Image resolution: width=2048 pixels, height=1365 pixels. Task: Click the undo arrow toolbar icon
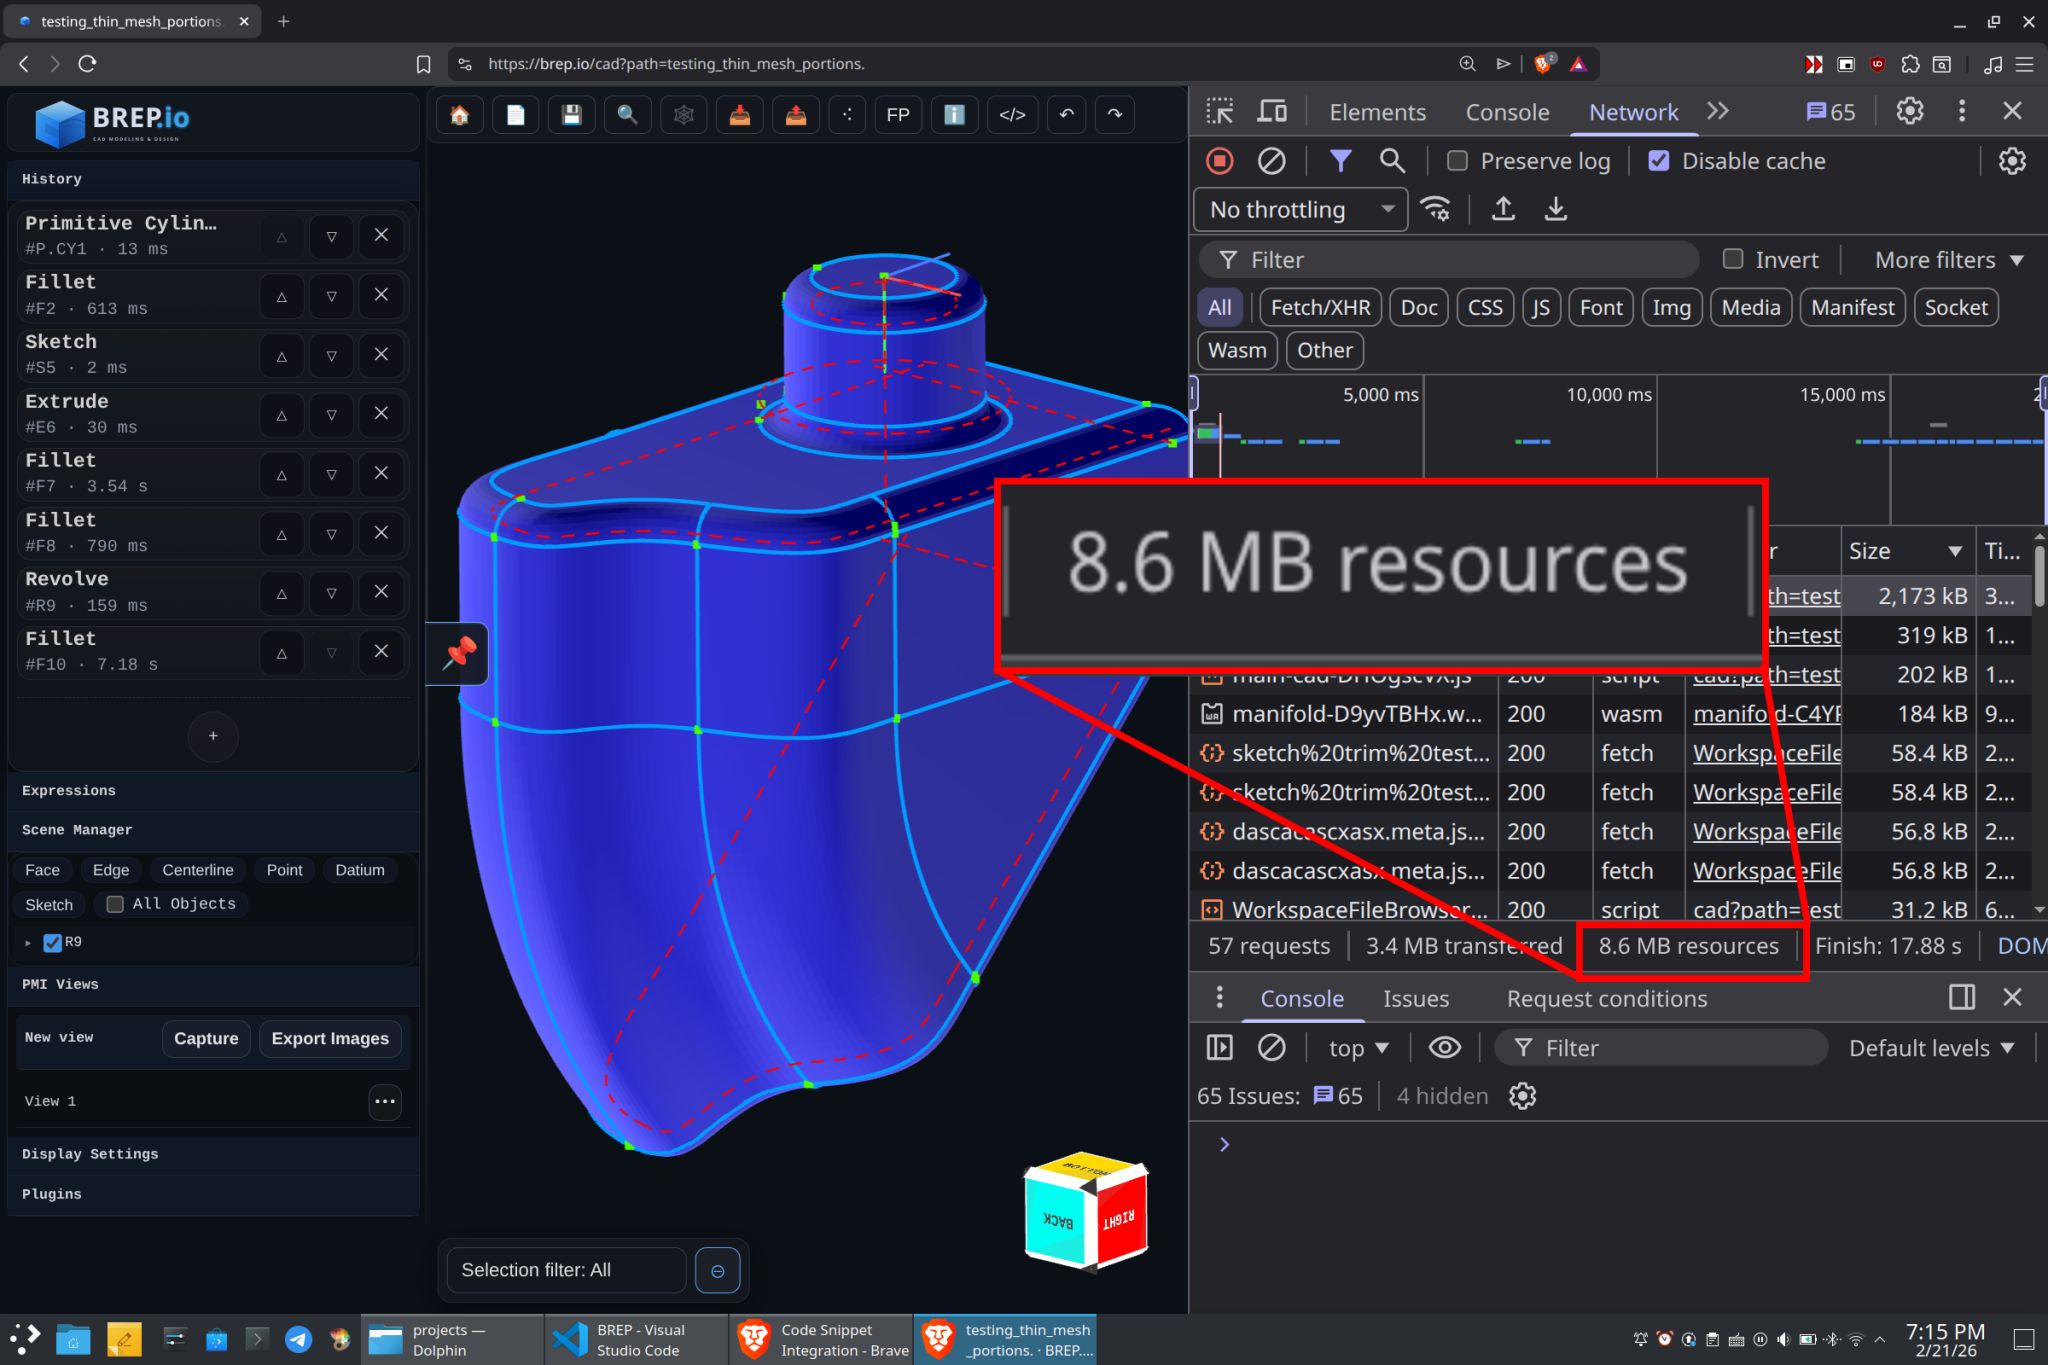tap(1067, 115)
